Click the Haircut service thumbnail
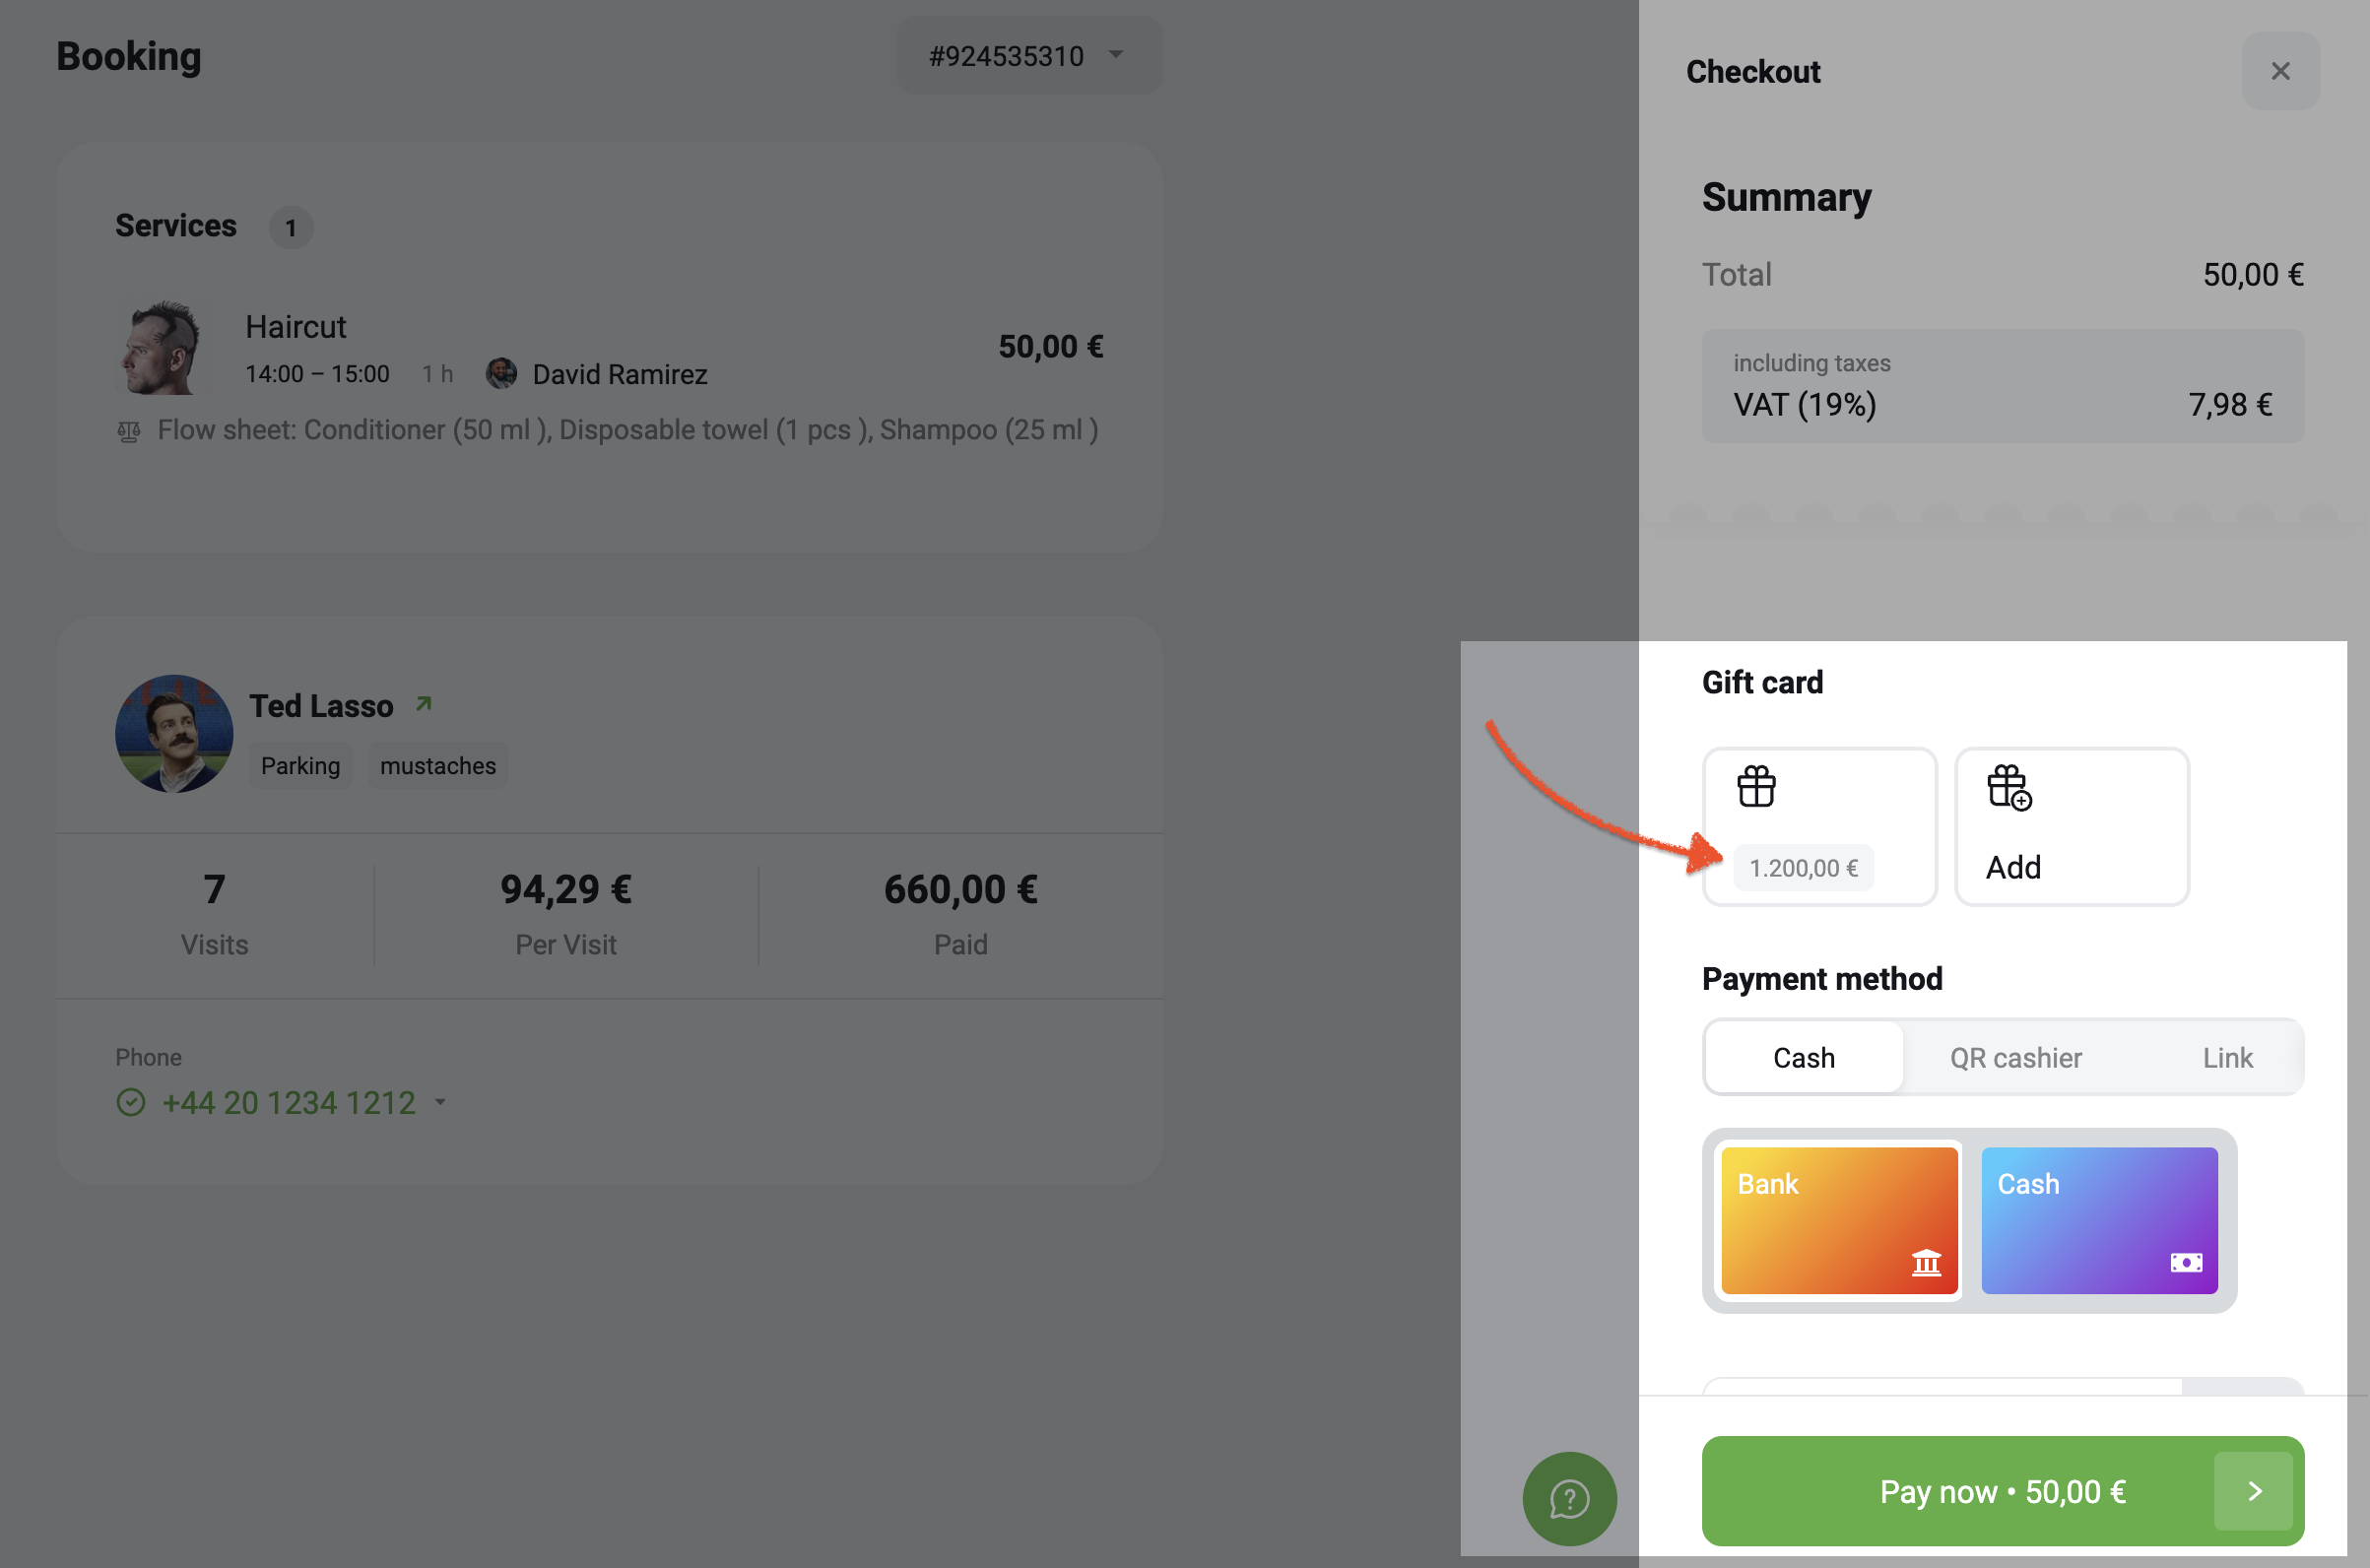2370x1568 pixels. pos(163,347)
